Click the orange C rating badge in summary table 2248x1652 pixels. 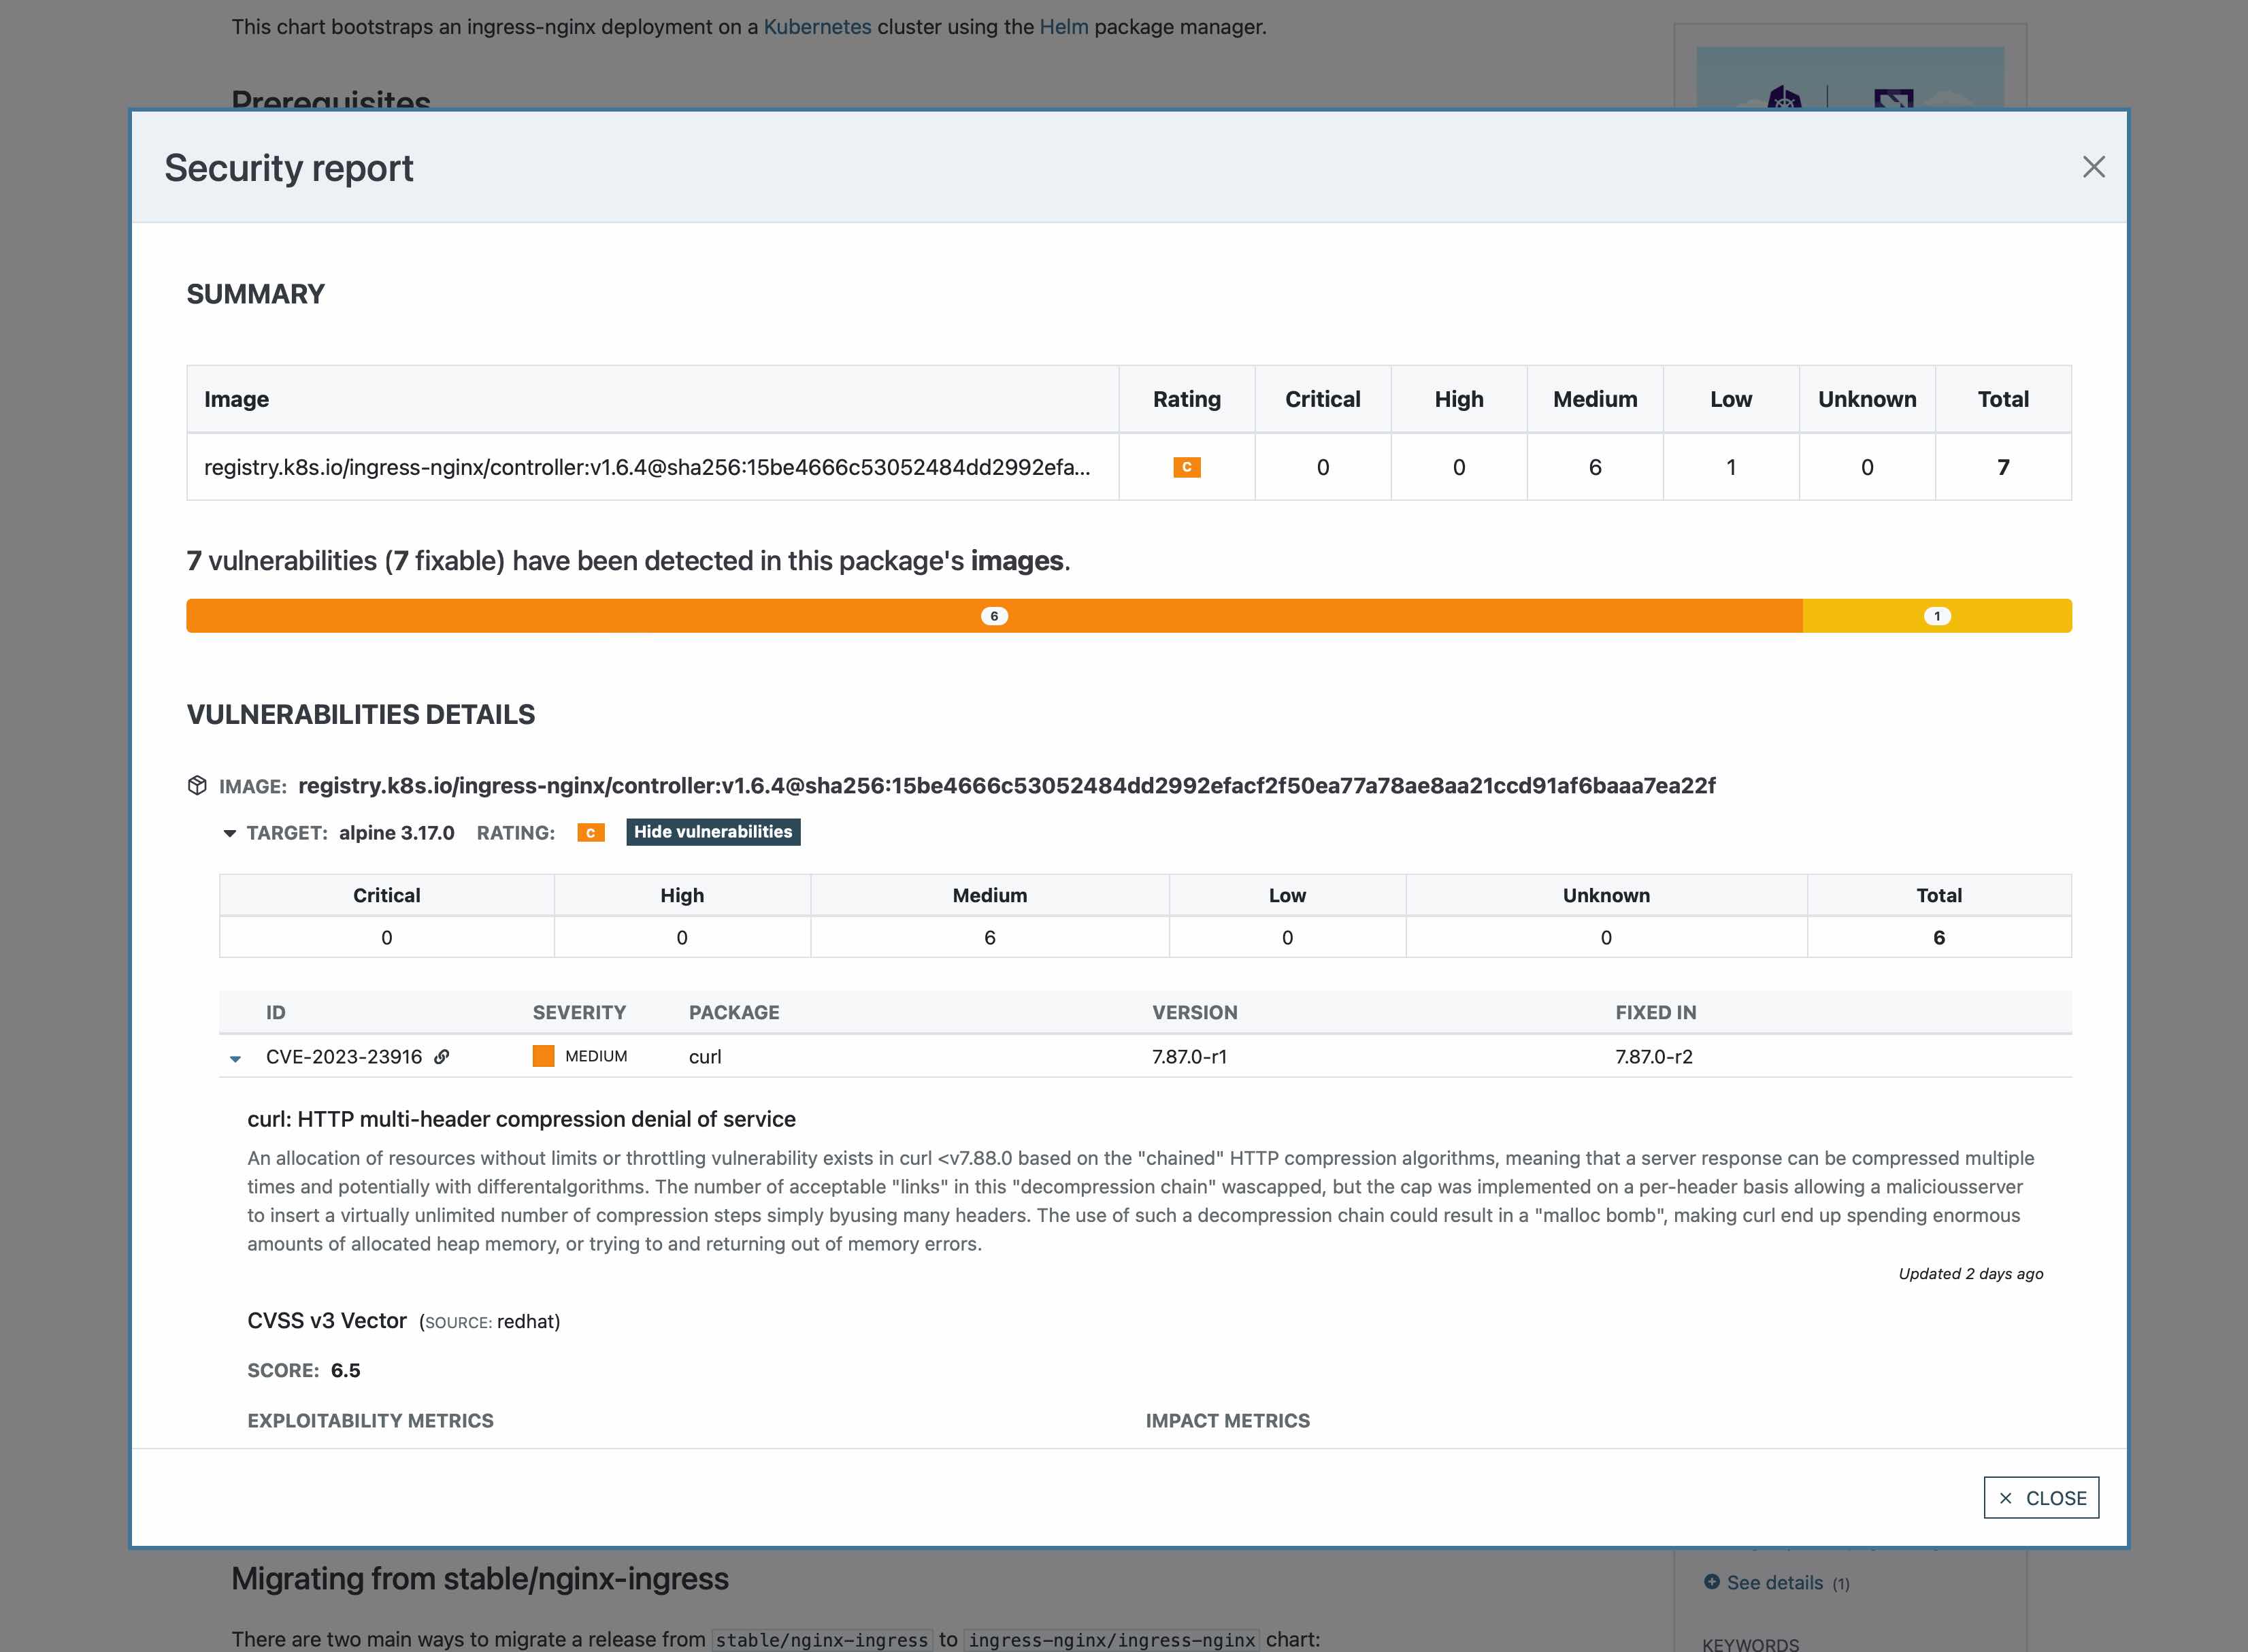pyautogui.click(x=1186, y=467)
